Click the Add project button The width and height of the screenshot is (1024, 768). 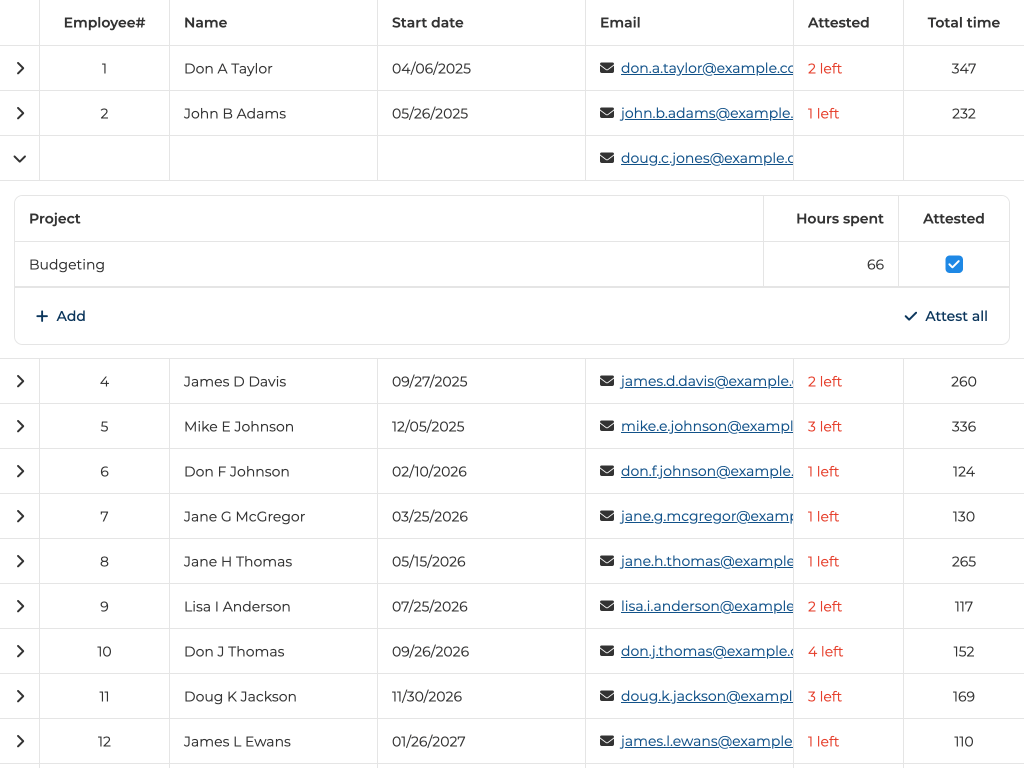(61, 316)
